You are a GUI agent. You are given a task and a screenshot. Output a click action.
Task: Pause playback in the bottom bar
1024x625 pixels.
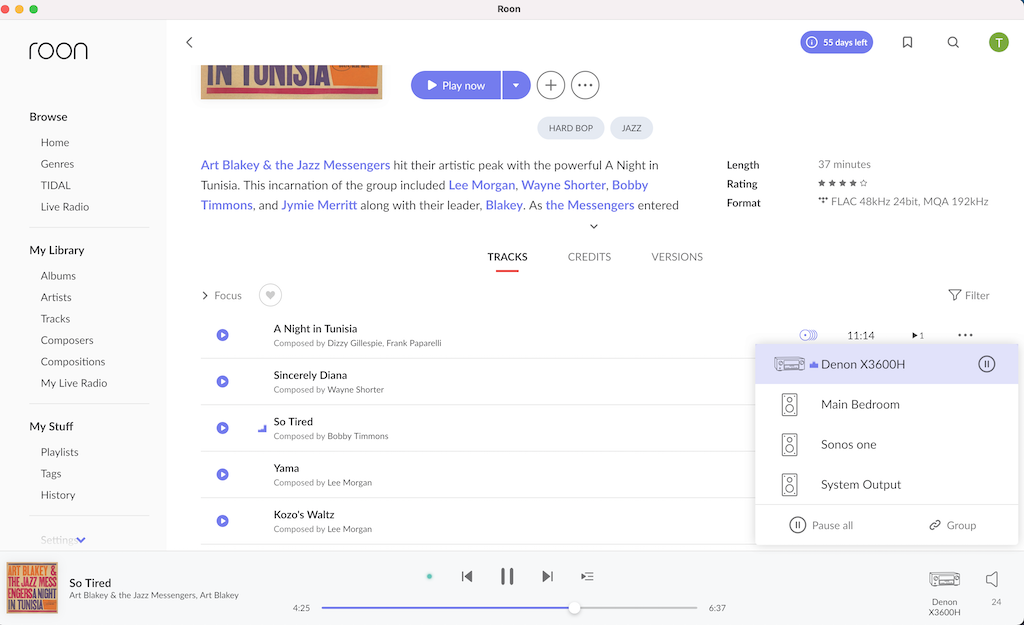507,576
